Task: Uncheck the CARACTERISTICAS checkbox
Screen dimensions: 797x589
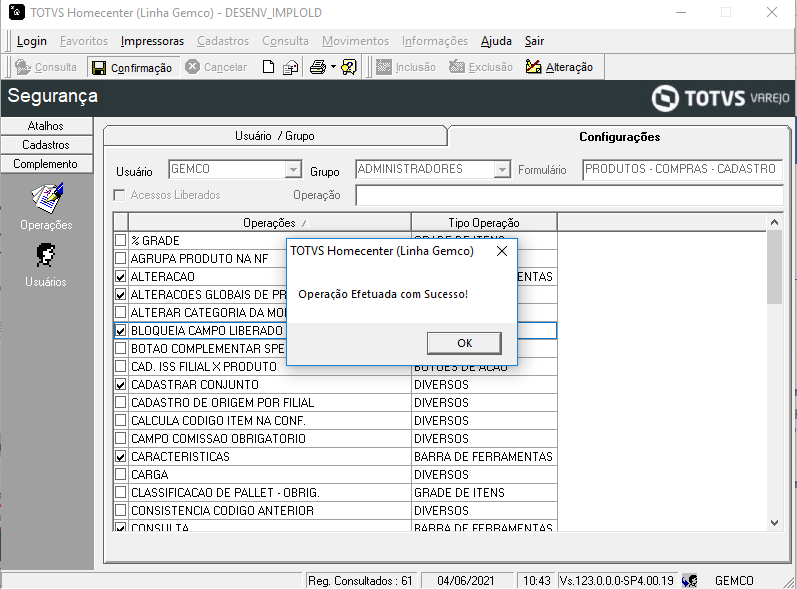Action: coord(120,456)
